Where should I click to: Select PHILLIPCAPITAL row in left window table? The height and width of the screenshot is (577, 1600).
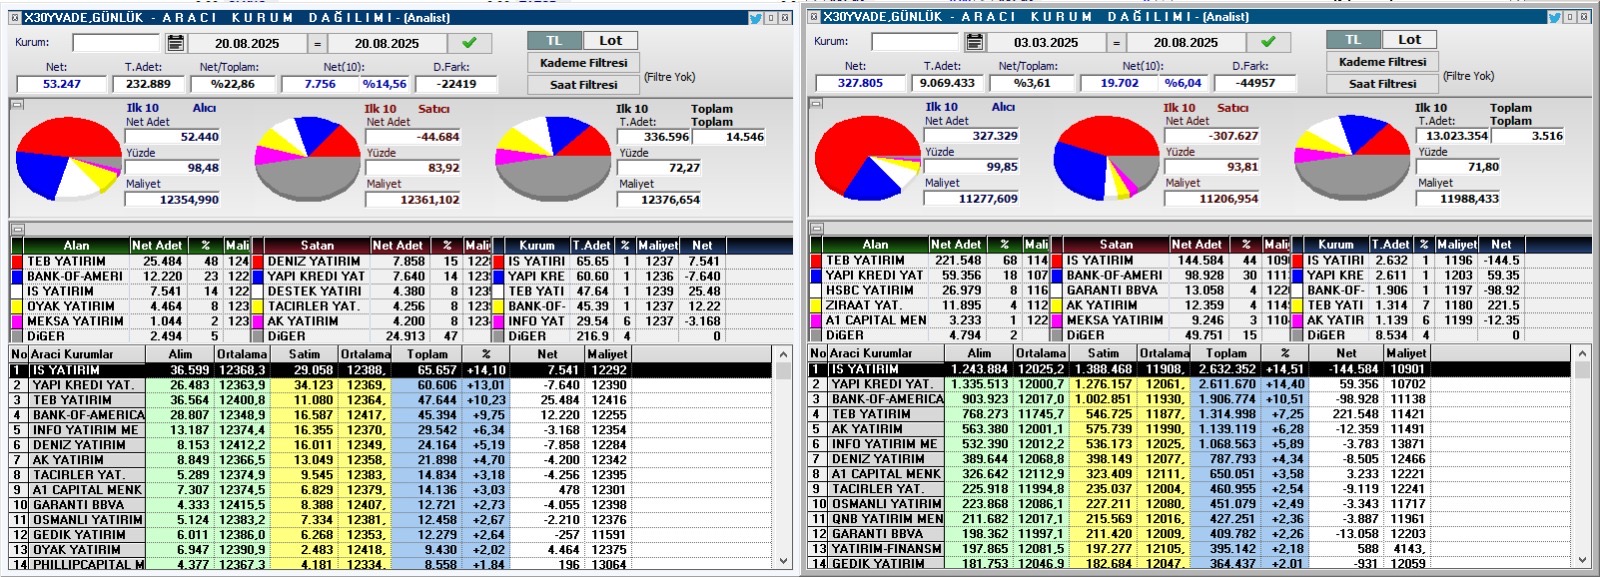click(391, 565)
